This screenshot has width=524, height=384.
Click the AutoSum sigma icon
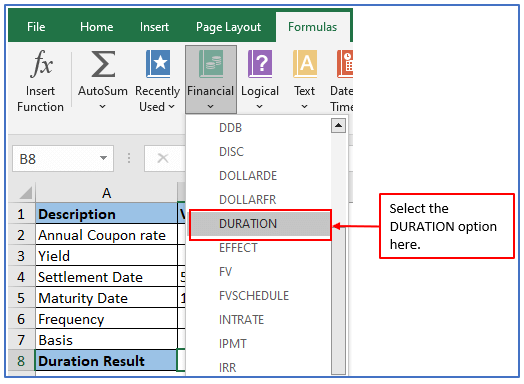103,64
